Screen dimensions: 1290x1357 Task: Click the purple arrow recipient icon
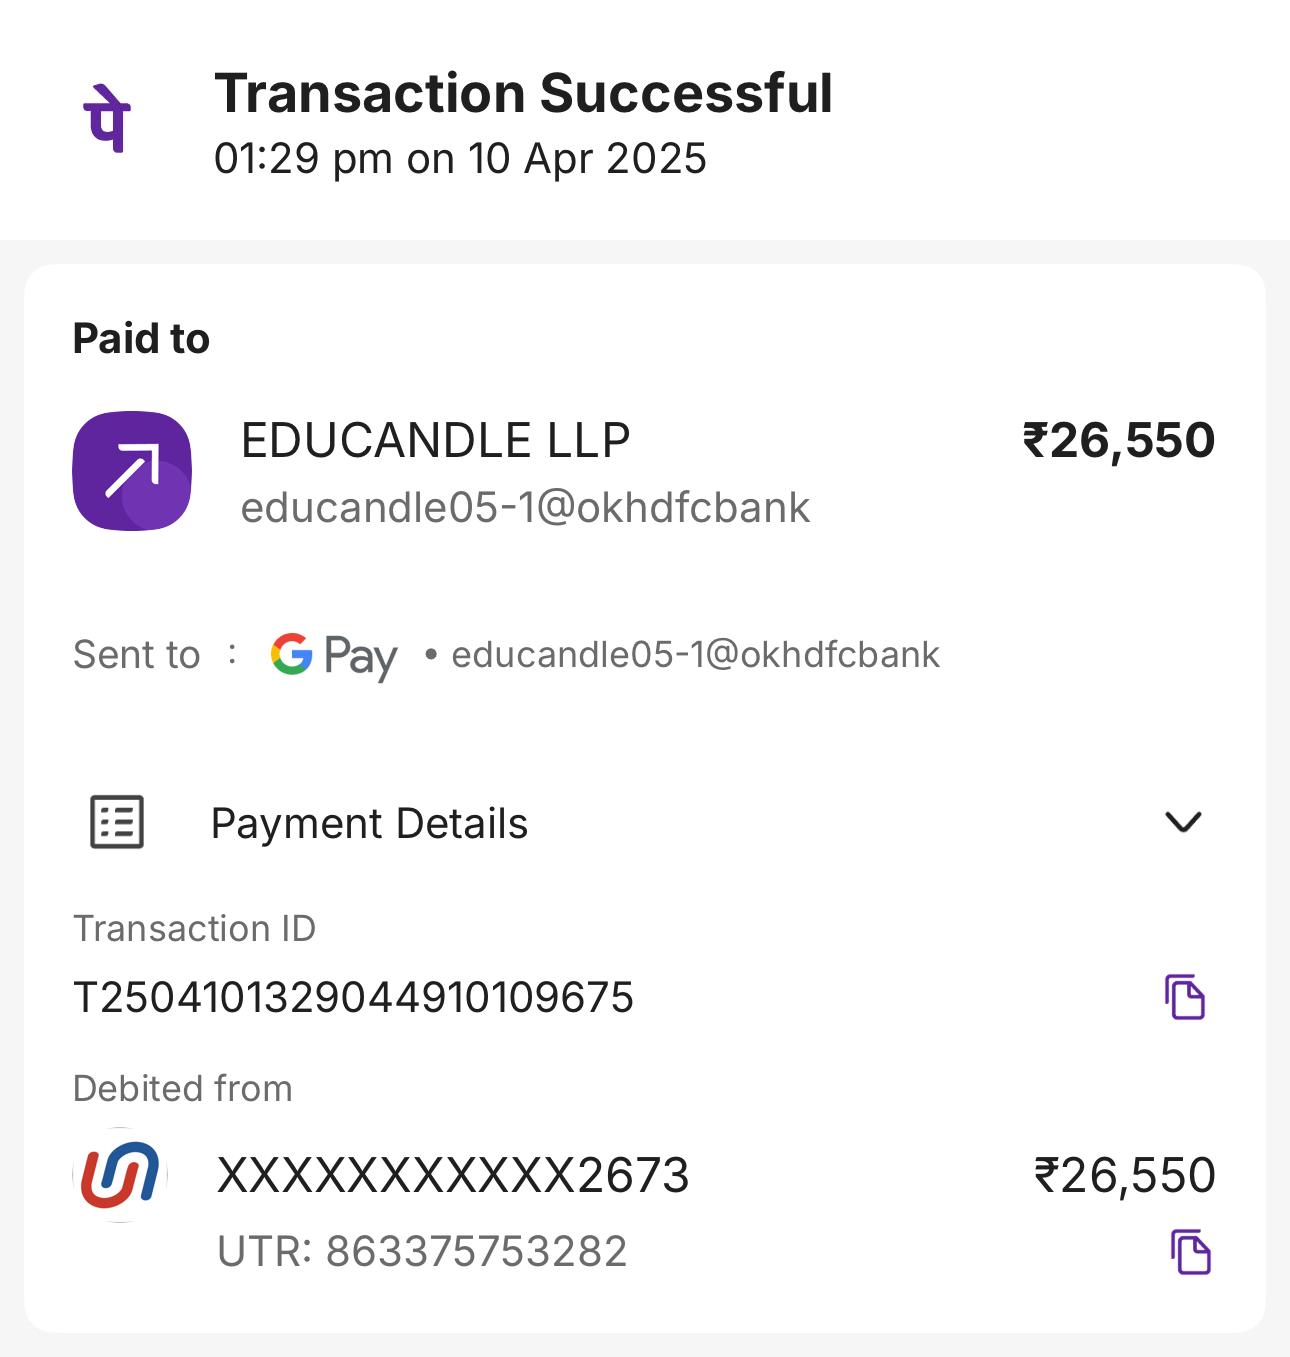pos(132,470)
